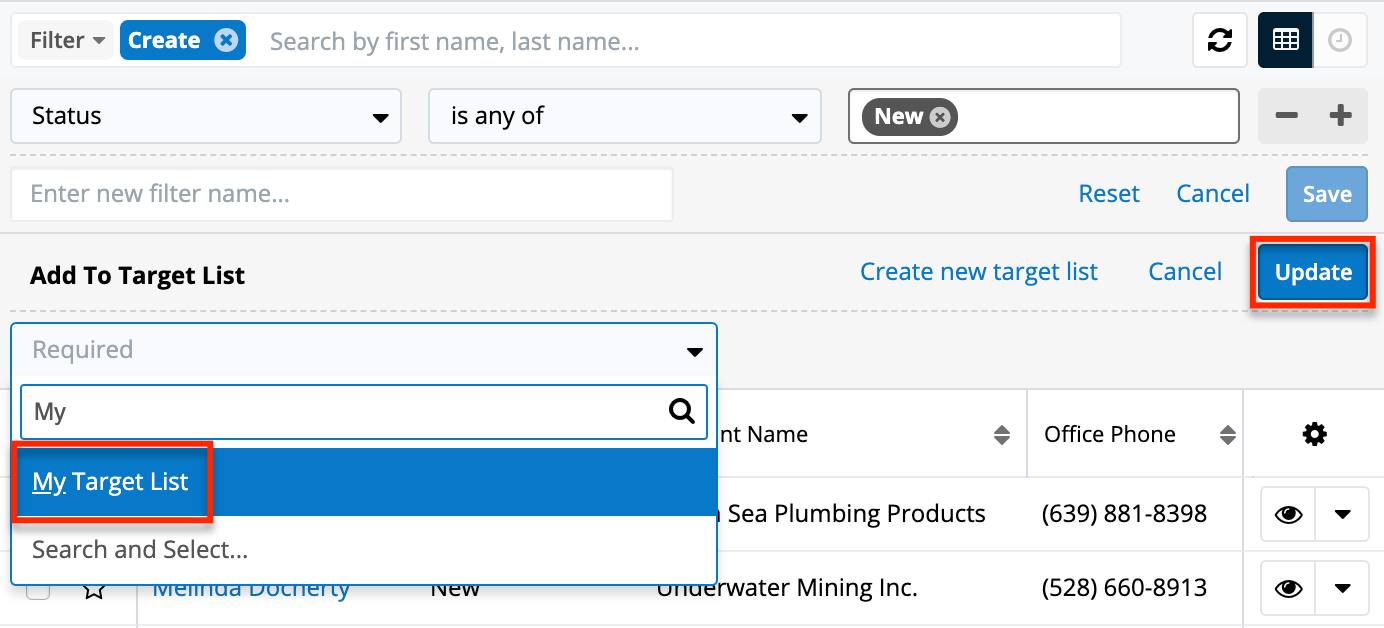Viewport: 1384px width, 628px height.
Task: Choose Search and Select... option
Action: (140, 549)
